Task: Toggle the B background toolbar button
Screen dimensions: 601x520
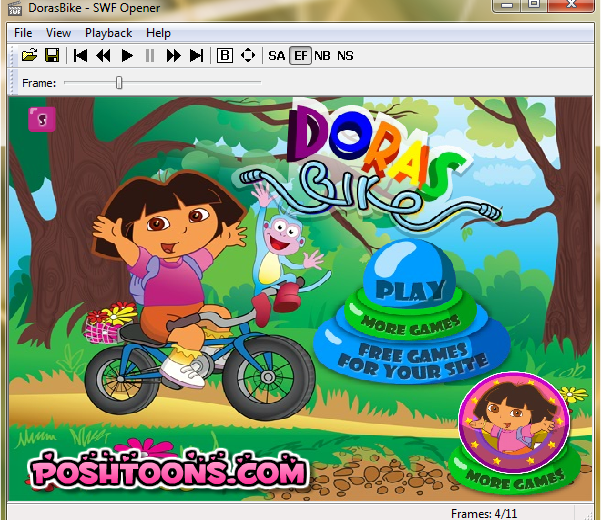Action: pos(225,56)
